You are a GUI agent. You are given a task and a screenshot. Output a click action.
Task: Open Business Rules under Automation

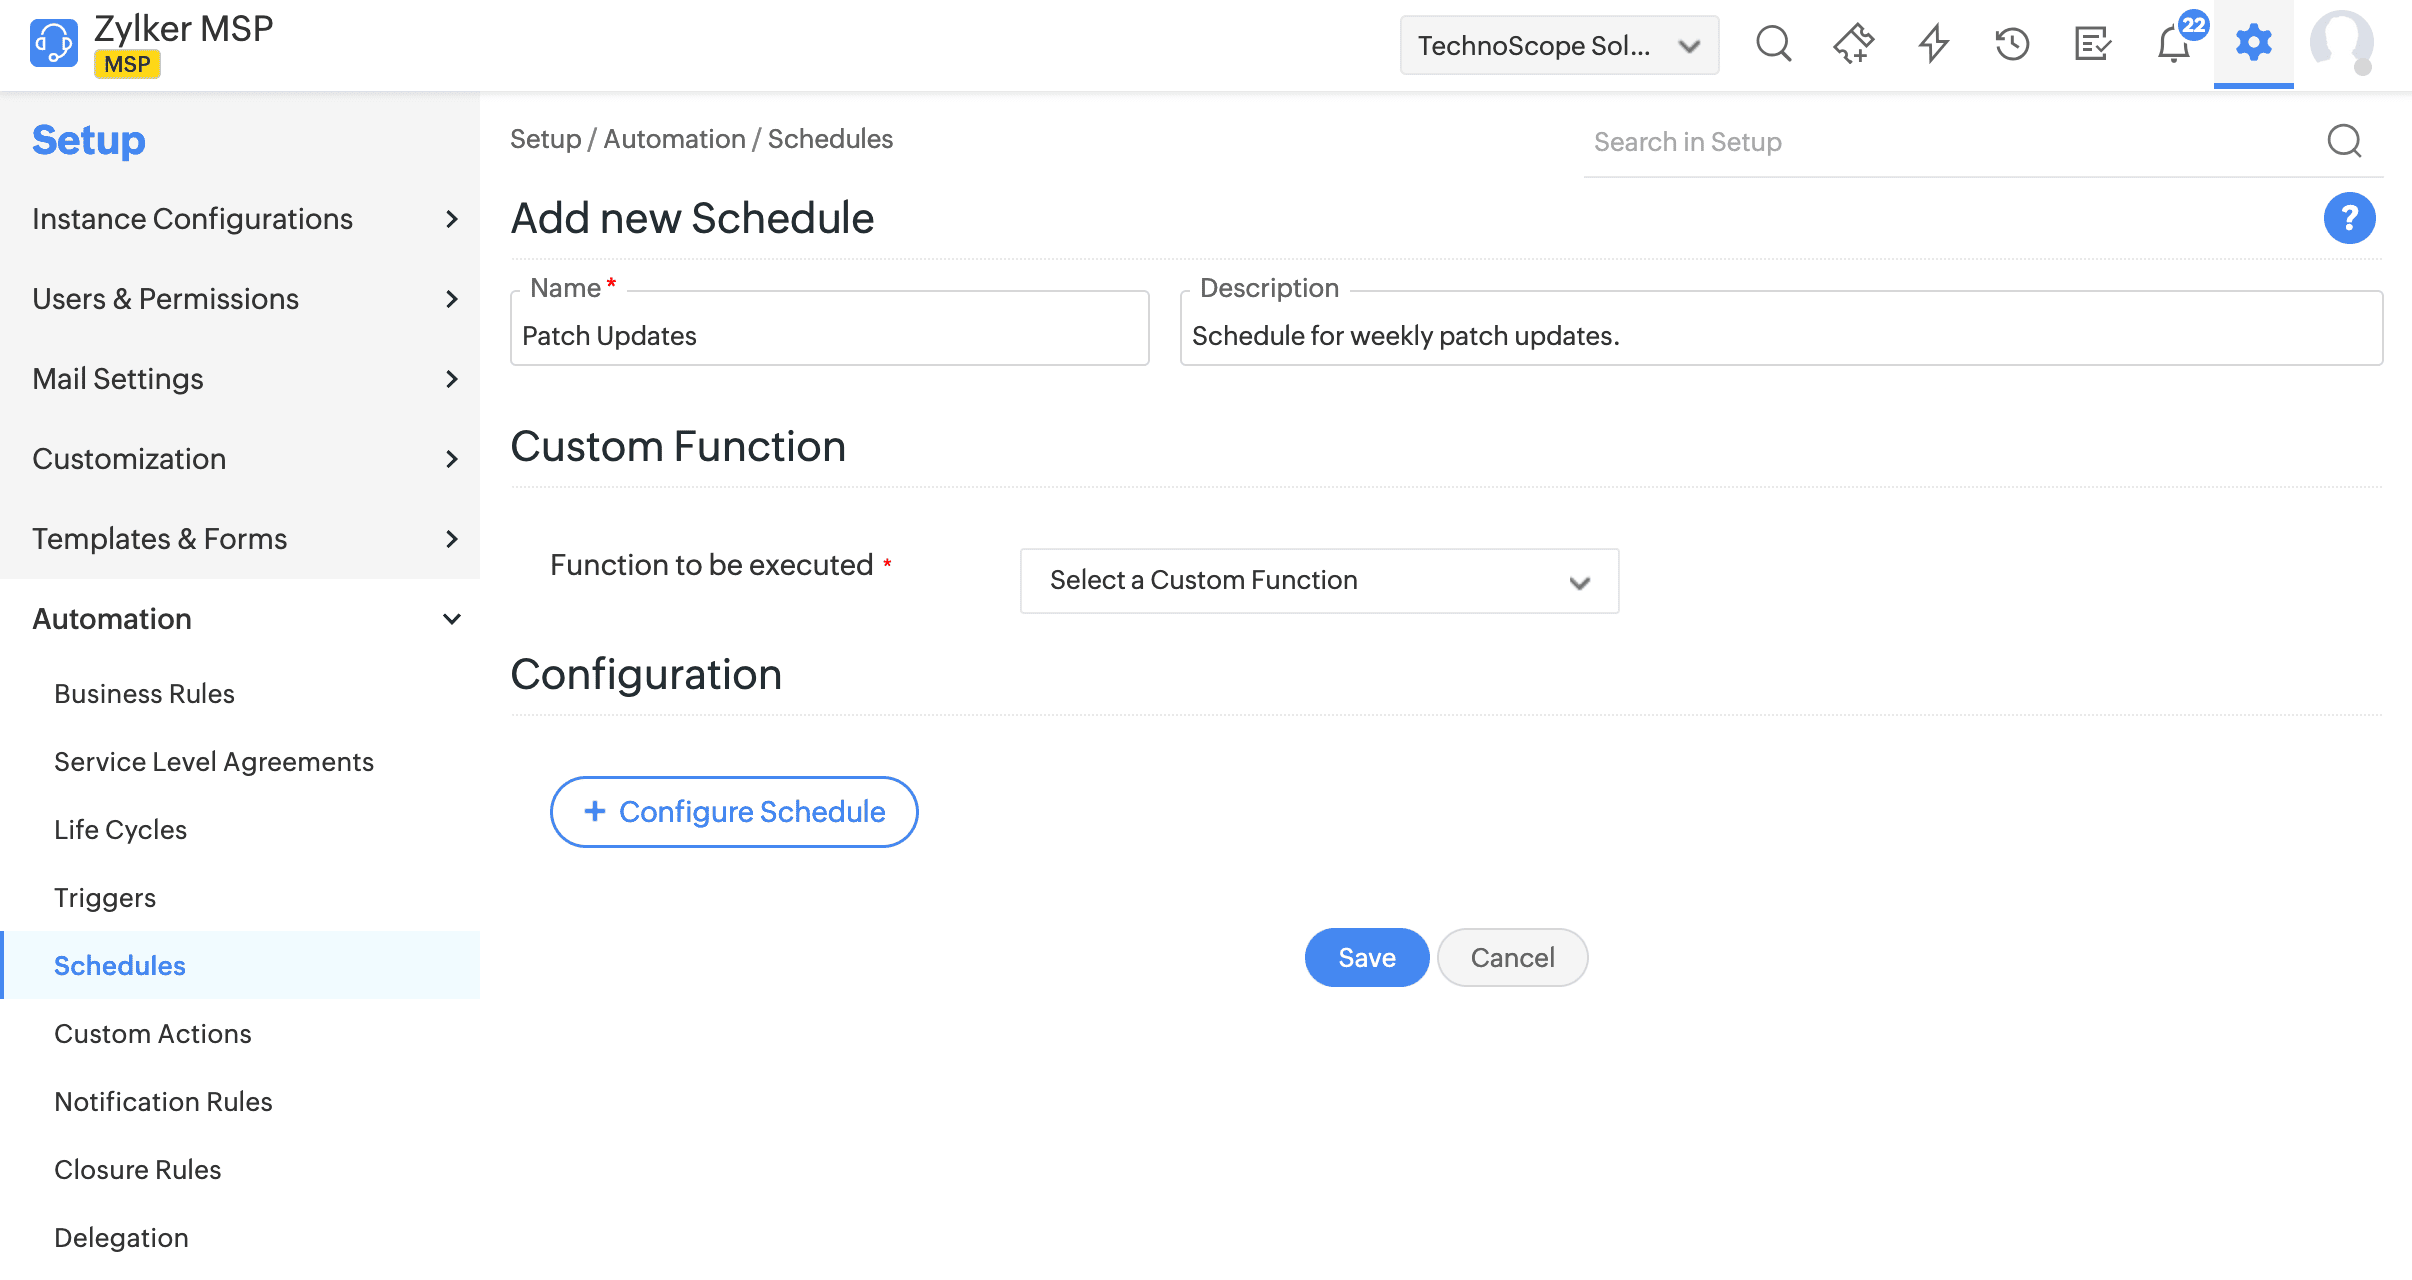(144, 693)
